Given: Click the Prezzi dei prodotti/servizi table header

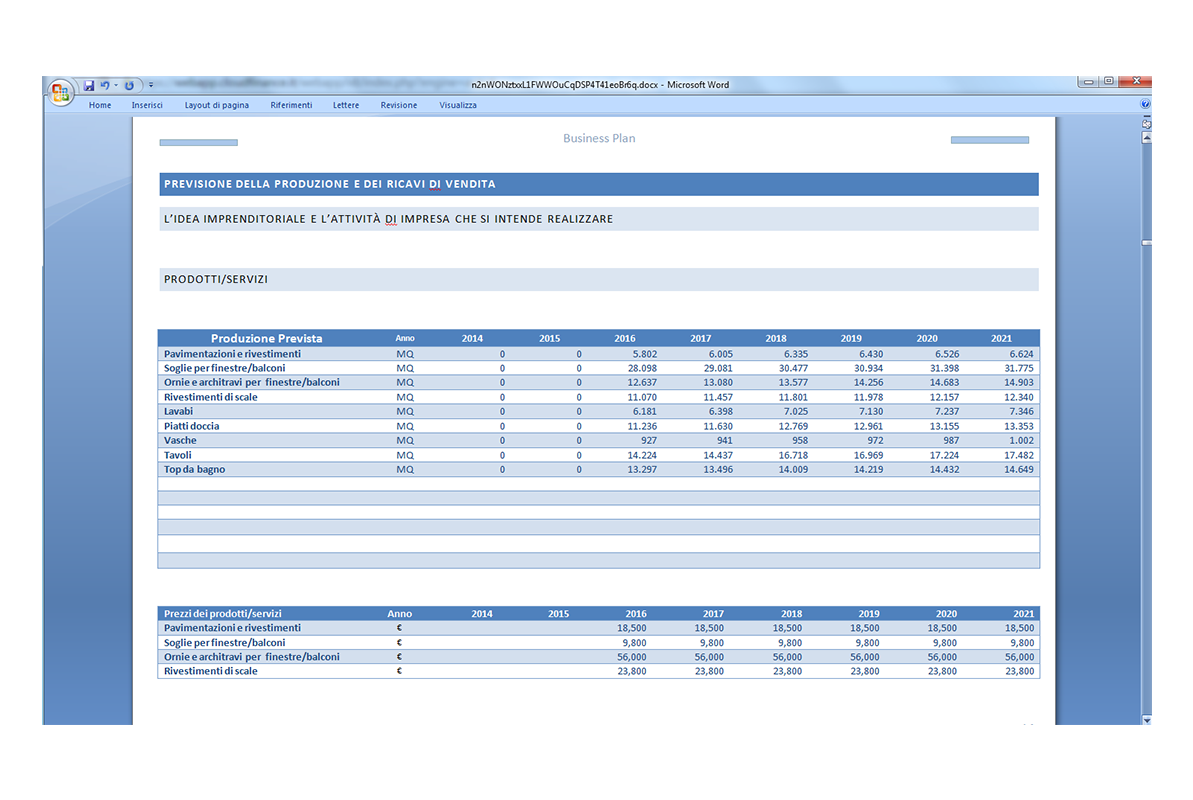Looking at the screenshot, I should click(x=223, y=614).
